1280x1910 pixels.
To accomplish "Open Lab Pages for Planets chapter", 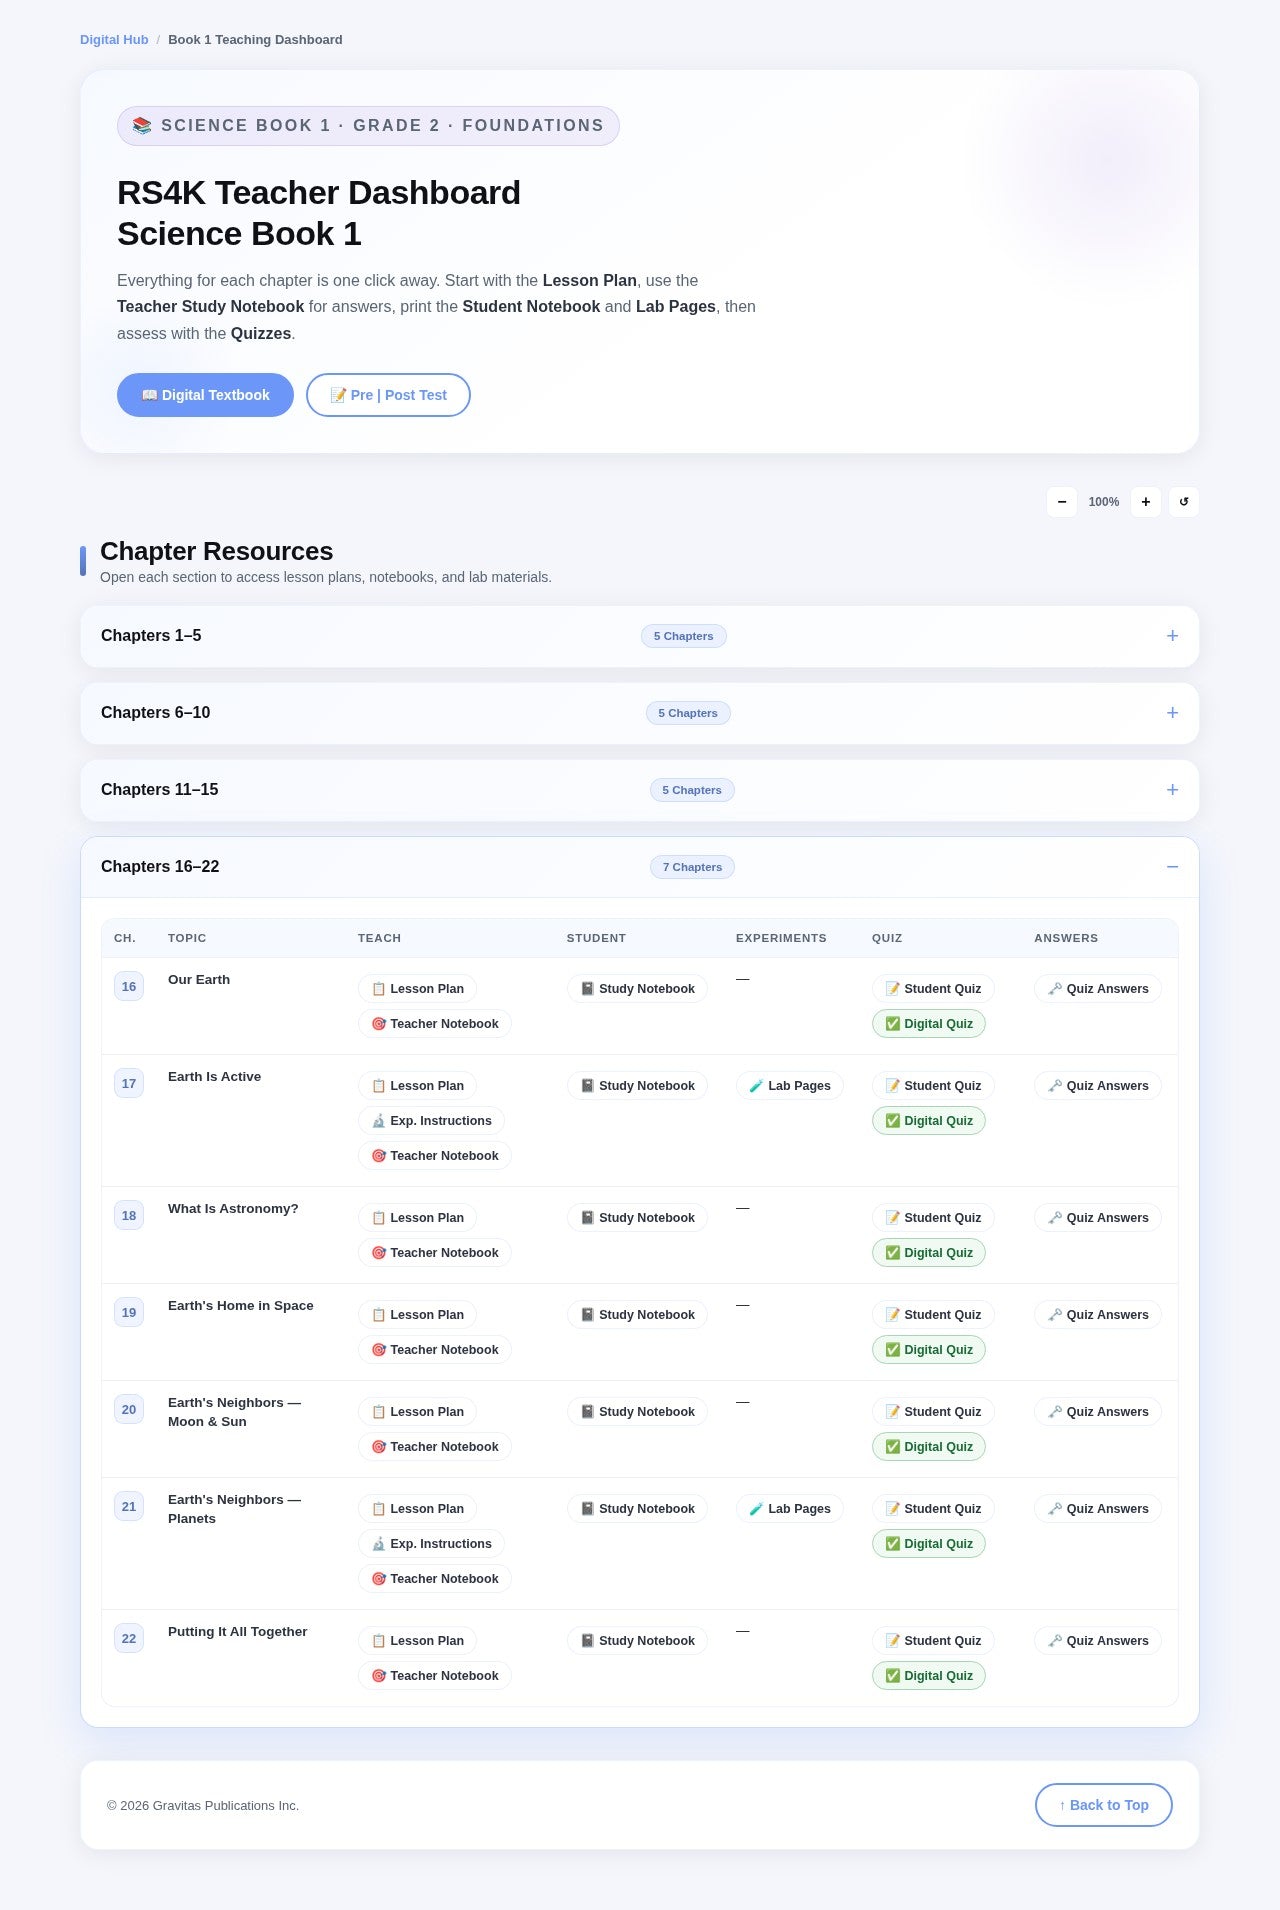I will tap(790, 1509).
